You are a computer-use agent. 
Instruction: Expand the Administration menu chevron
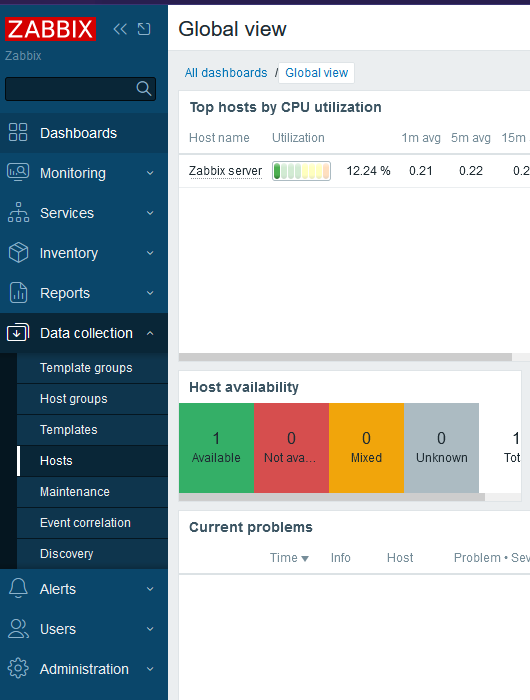[x=150, y=669]
